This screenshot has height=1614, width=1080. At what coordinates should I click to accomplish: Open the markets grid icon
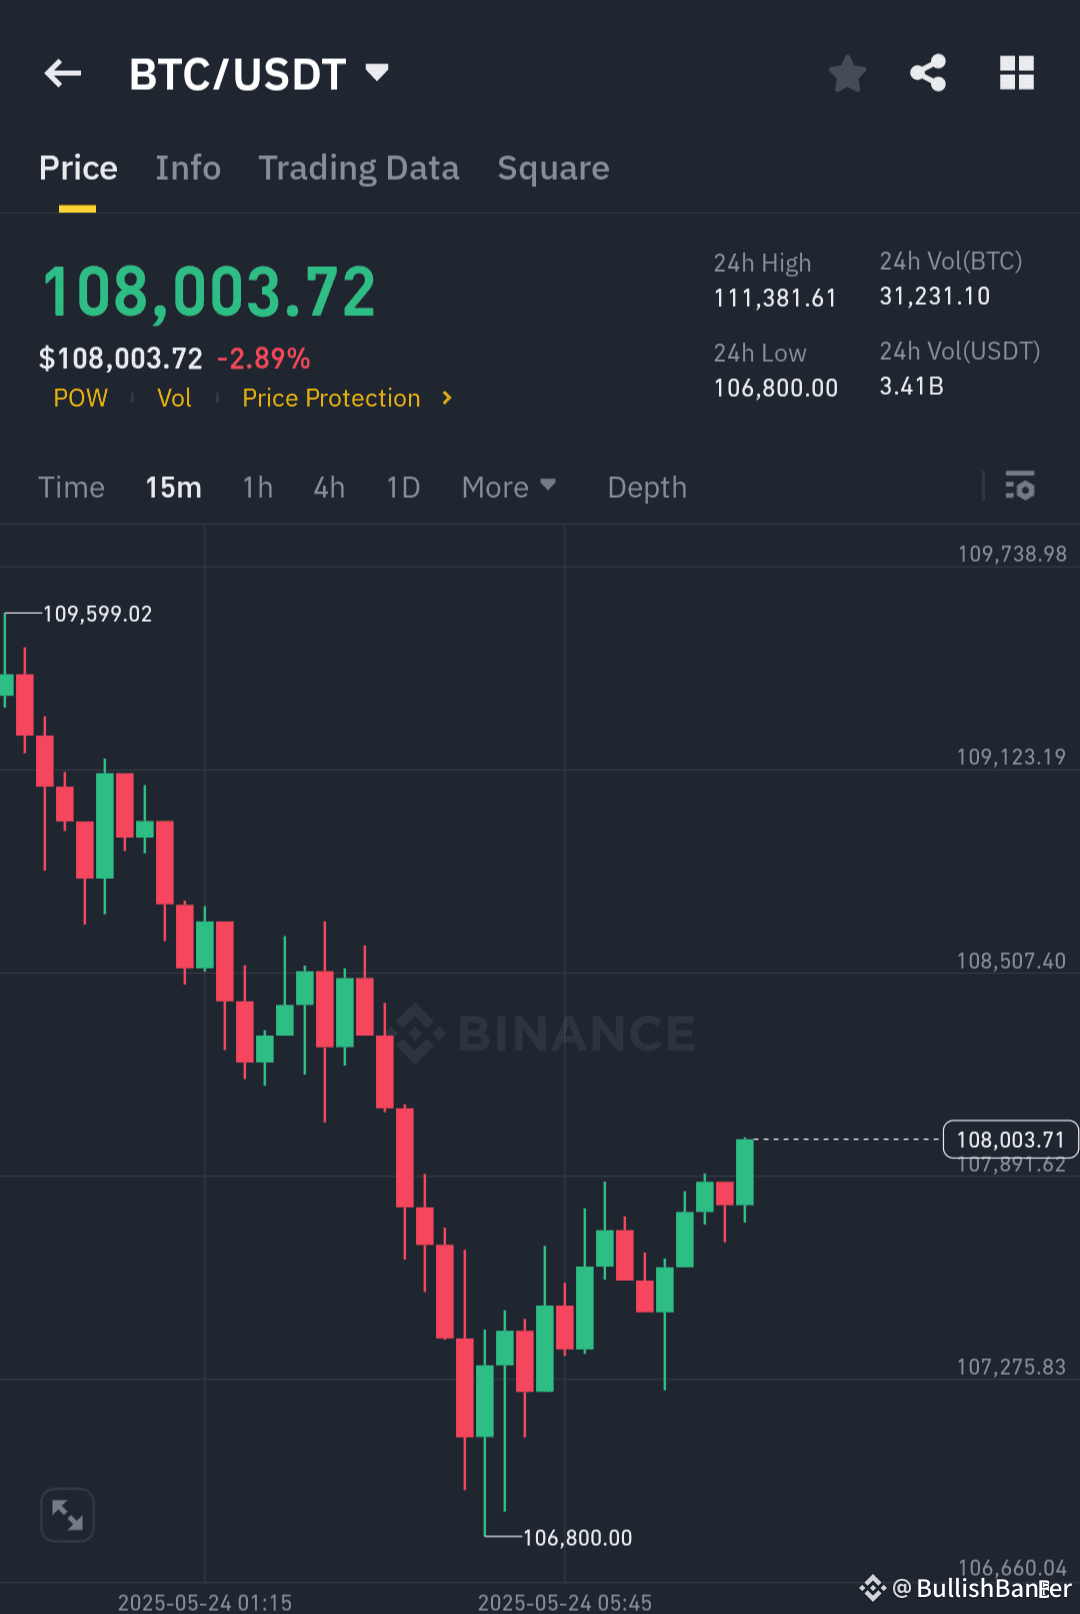tap(1016, 73)
